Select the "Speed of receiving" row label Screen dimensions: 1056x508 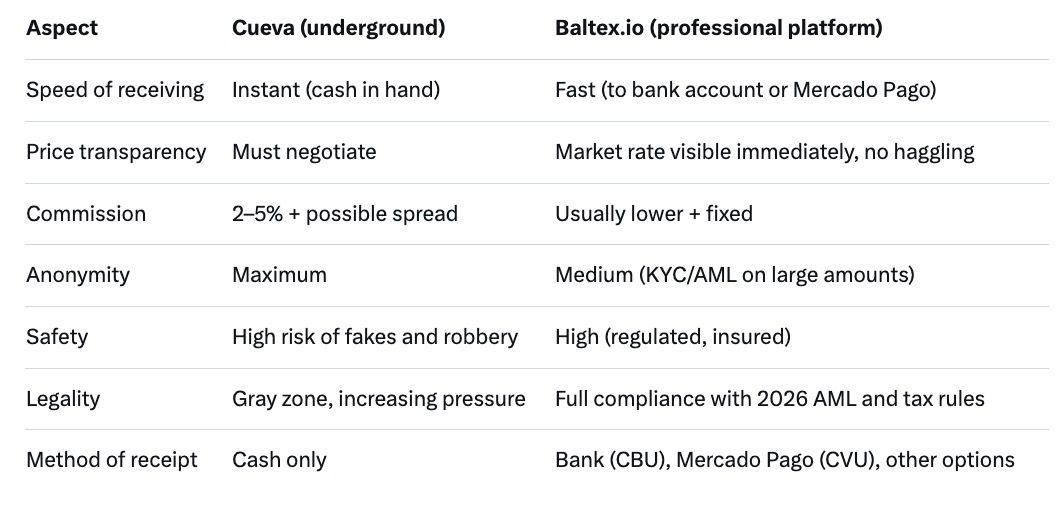(115, 90)
